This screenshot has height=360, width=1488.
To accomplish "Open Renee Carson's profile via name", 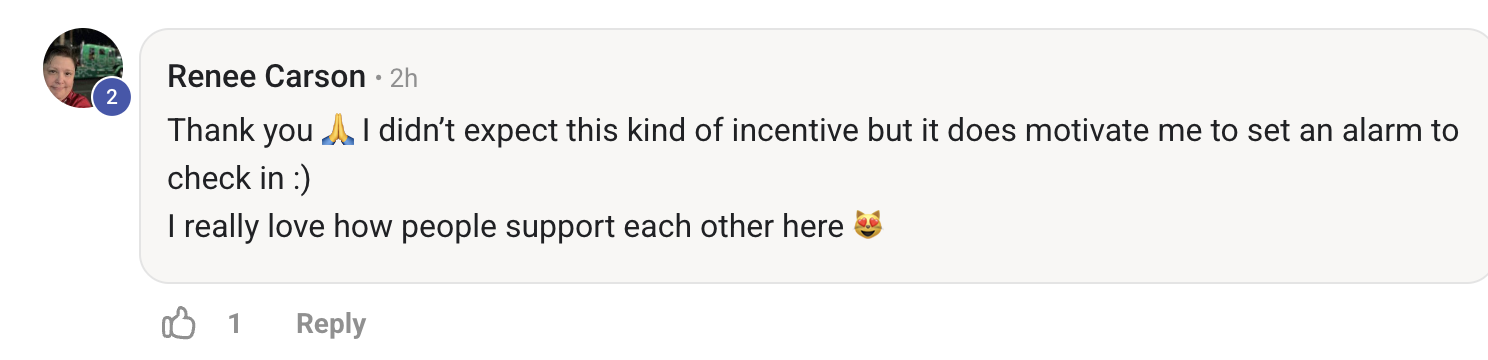I will [267, 76].
